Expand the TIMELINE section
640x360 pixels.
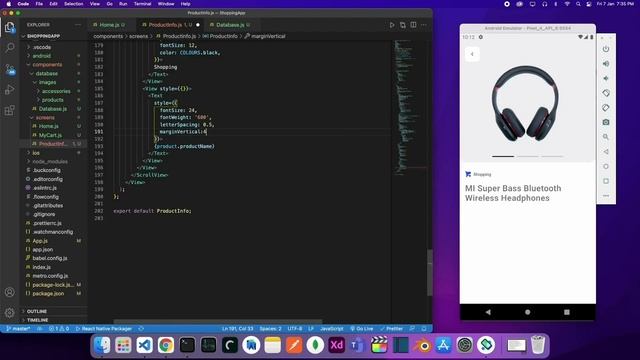coord(38,320)
